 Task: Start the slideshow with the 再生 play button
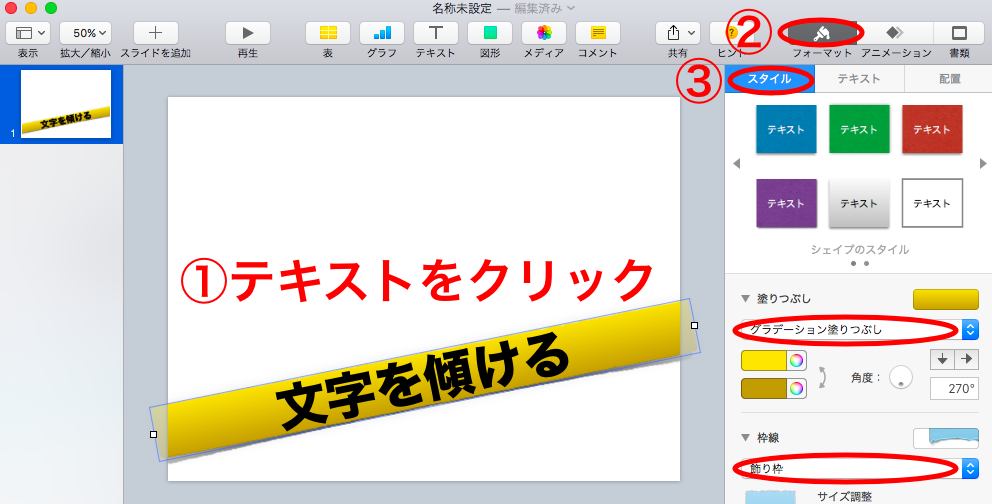[x=248, y=33]
